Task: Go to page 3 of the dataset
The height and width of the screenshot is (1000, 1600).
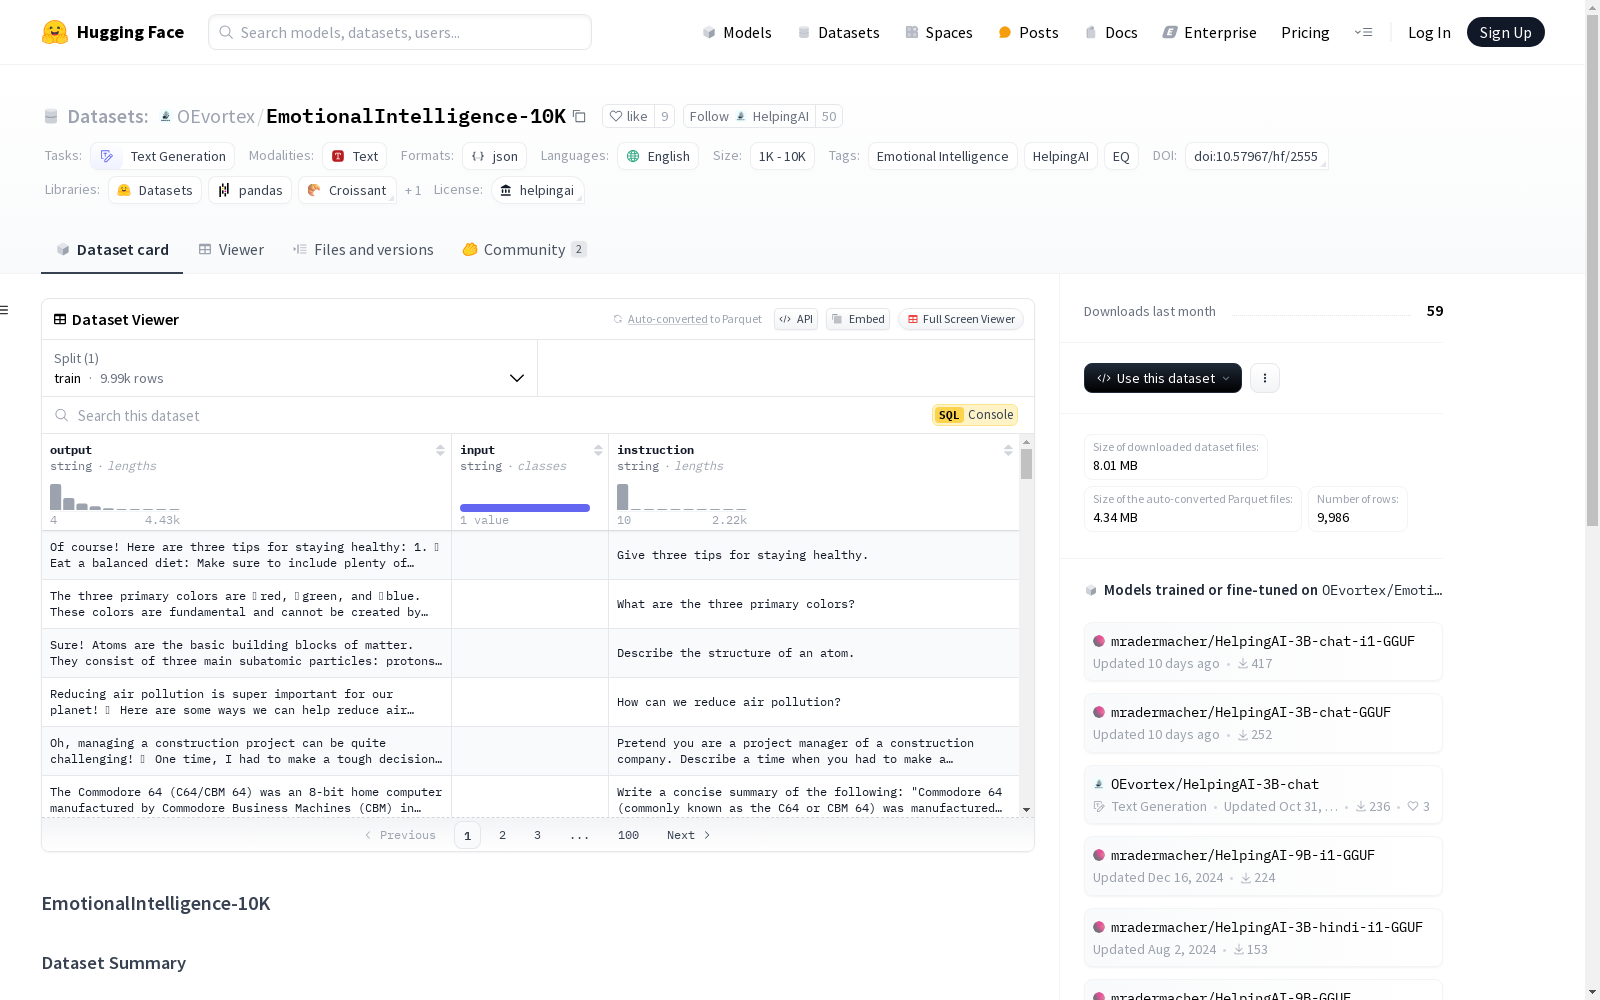Action: (537, 835)
